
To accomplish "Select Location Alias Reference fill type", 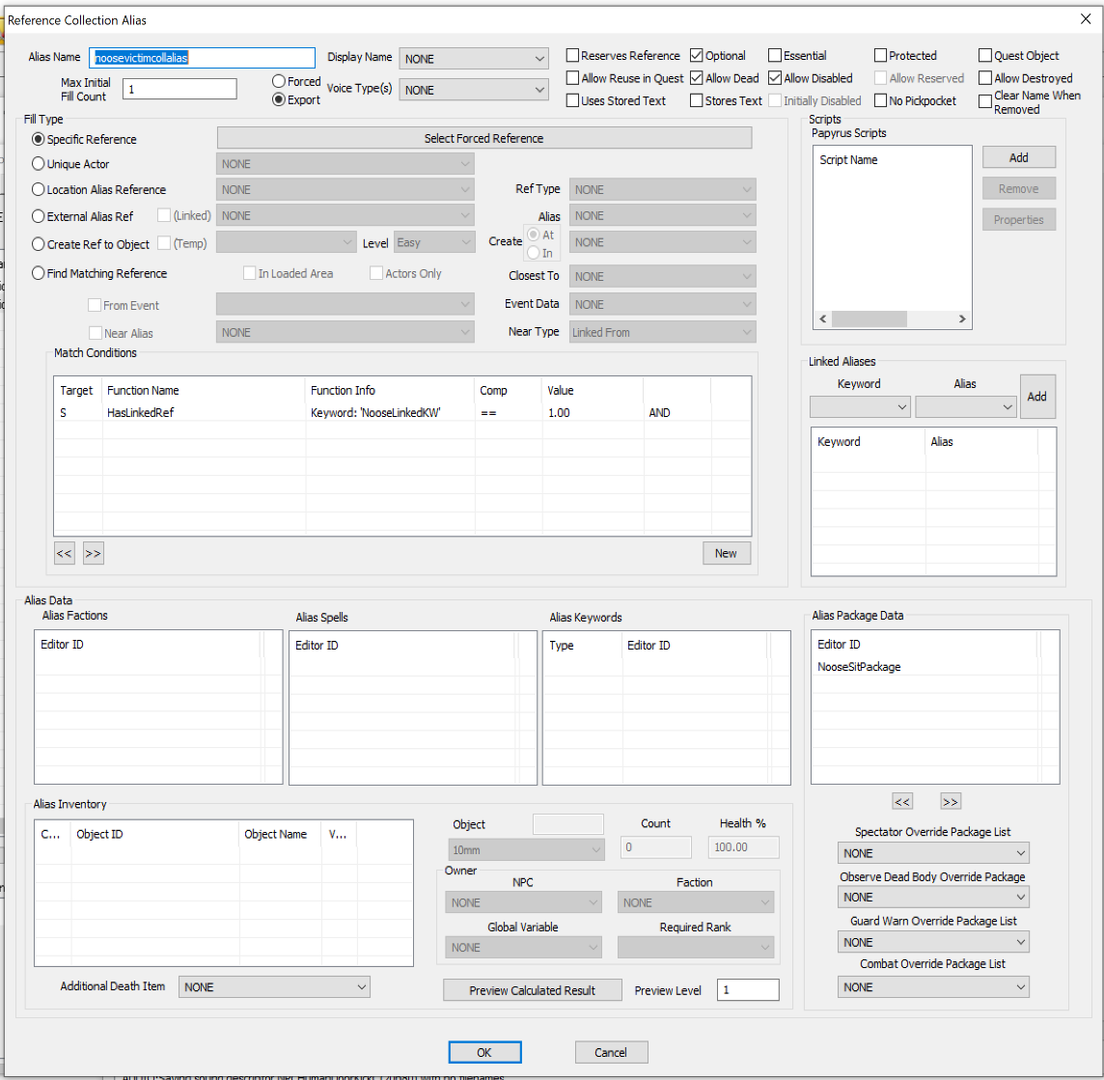I will click(39, 189).
